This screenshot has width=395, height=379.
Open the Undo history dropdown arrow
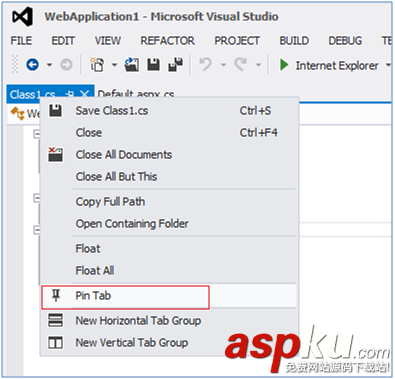pos(223,65)
